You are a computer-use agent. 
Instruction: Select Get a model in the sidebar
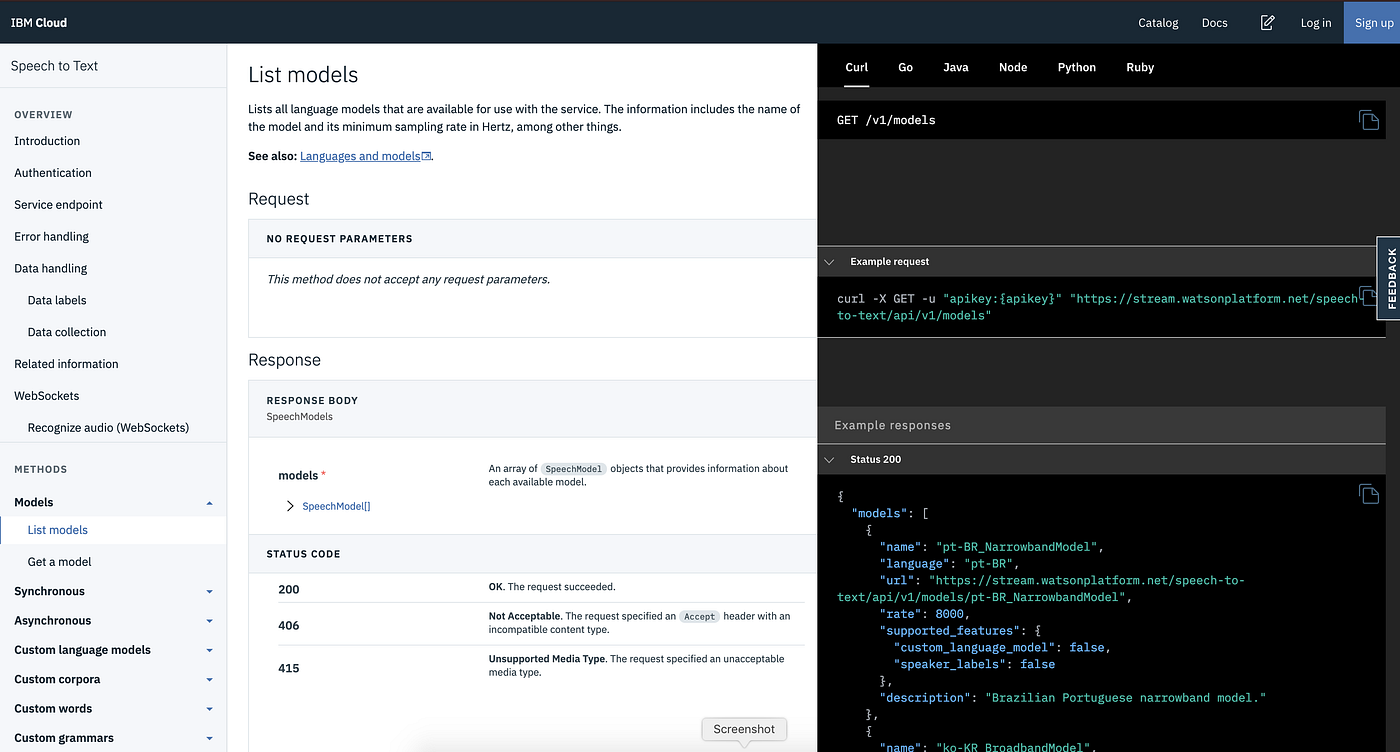58,561
